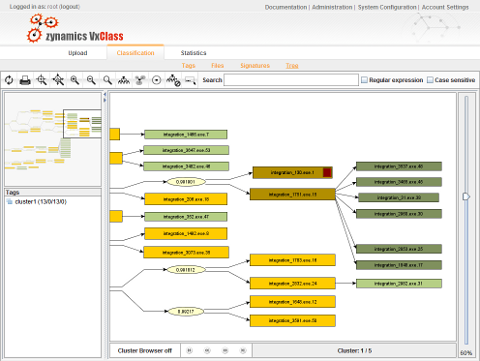This screenshot has width=480, height=361.
Task: Select the dark gold node below integration_130
Action: (292, 194)
